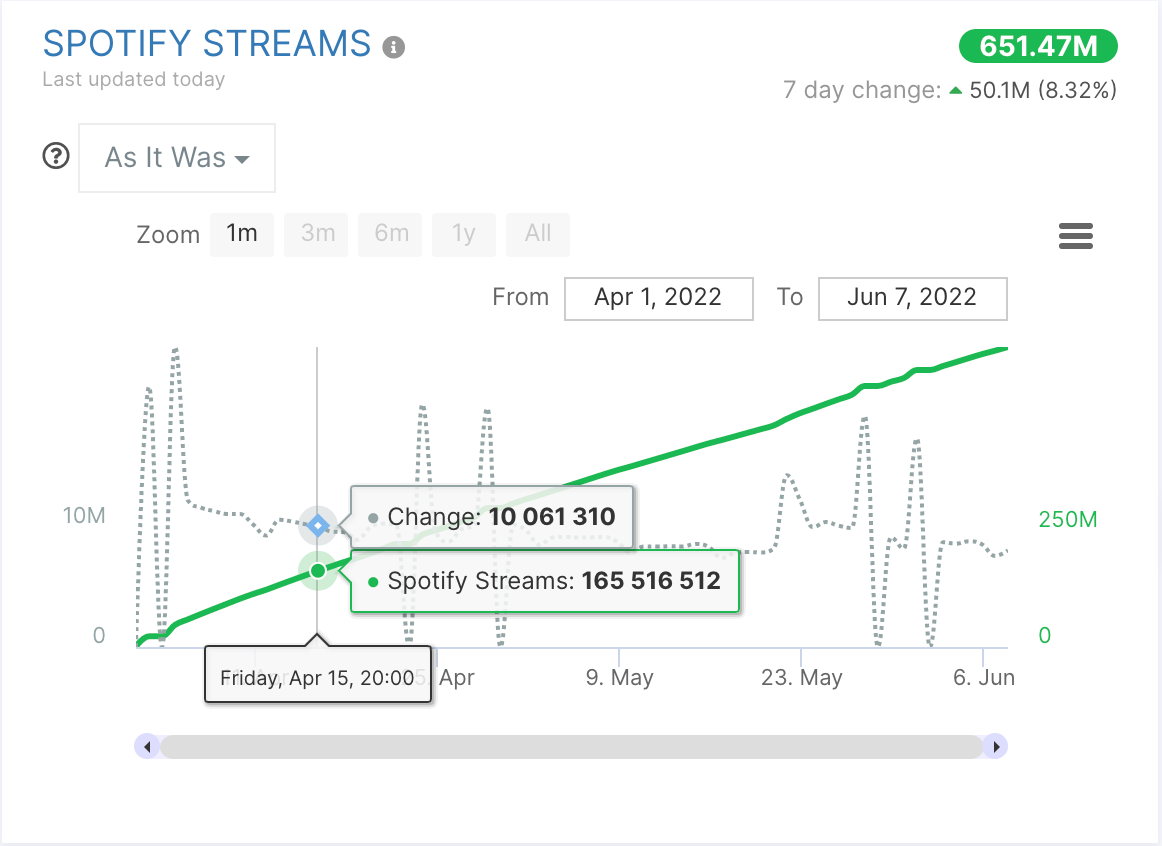Click the horizontal chart navigator scrollbar
1162x846 pixels.
(x=570, y=746)
